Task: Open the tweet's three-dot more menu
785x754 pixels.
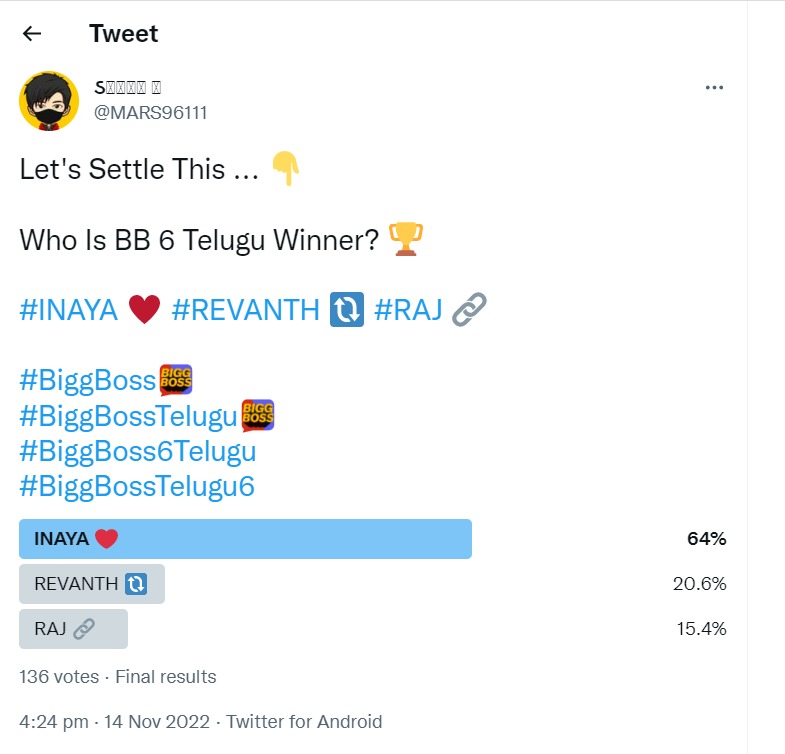Action: coord(714,88)
